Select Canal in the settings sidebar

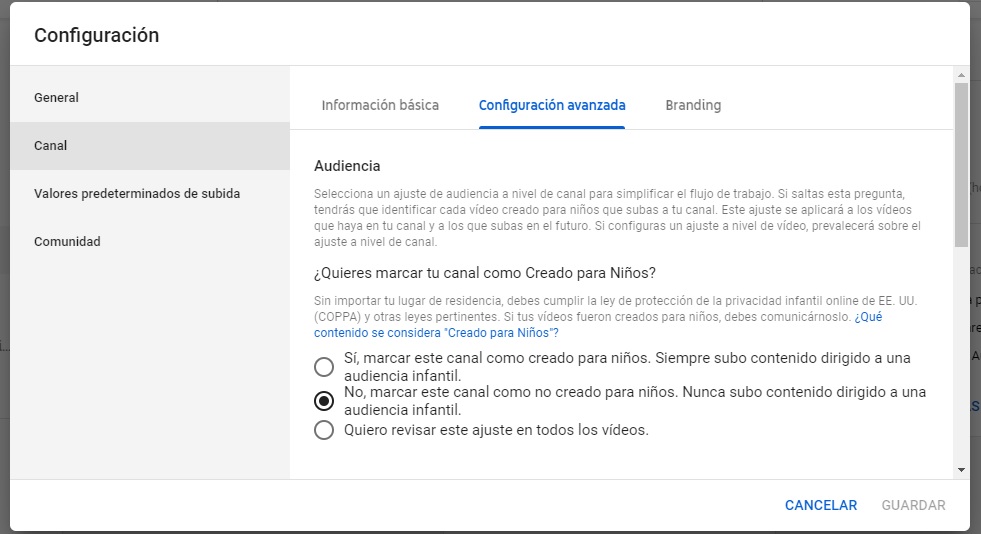tap(50, 146)
